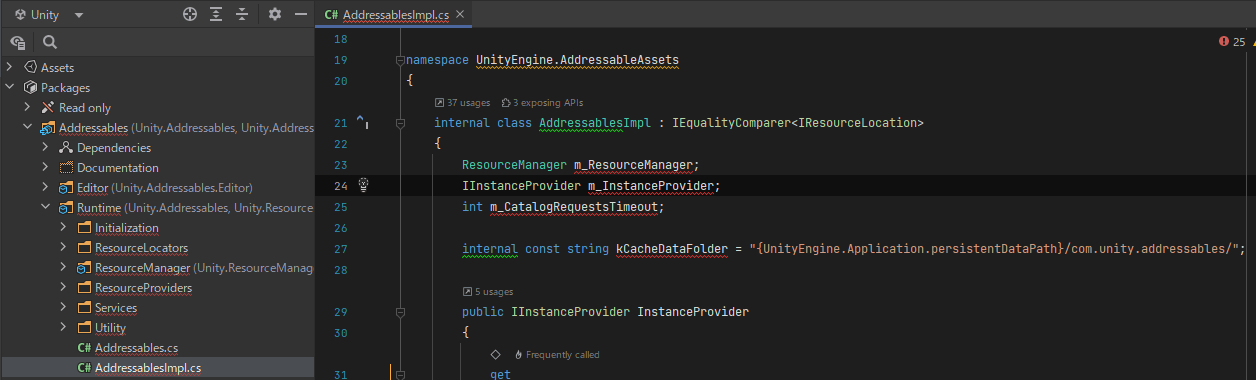The width and height of the screenshot is (1256, 380).
Task: Open explorer settings gear menu
Action: coord(275,14)
